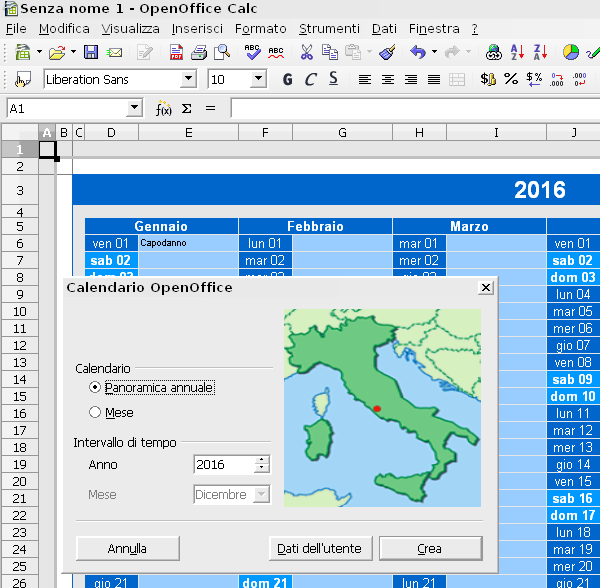Click the Sort Ascending icon
600x588 pixels.
518,52
